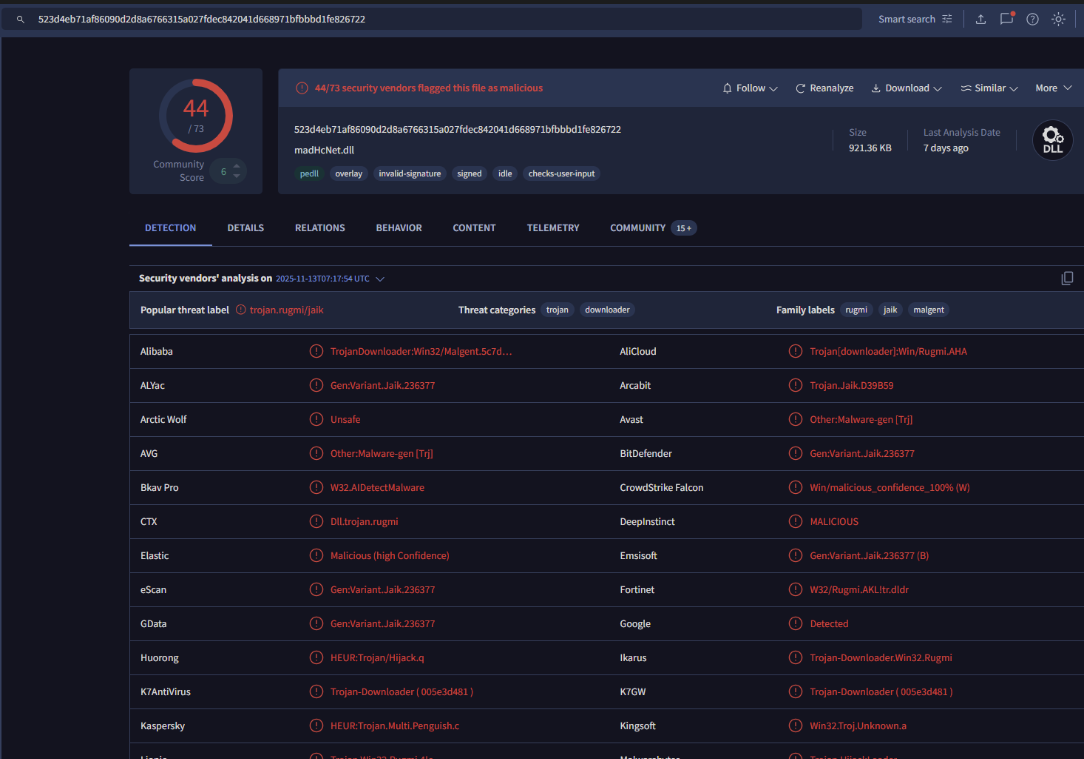Open the notifications chat bubble icon
This screenshot has width=1084, height=759.
point(1006,19)
